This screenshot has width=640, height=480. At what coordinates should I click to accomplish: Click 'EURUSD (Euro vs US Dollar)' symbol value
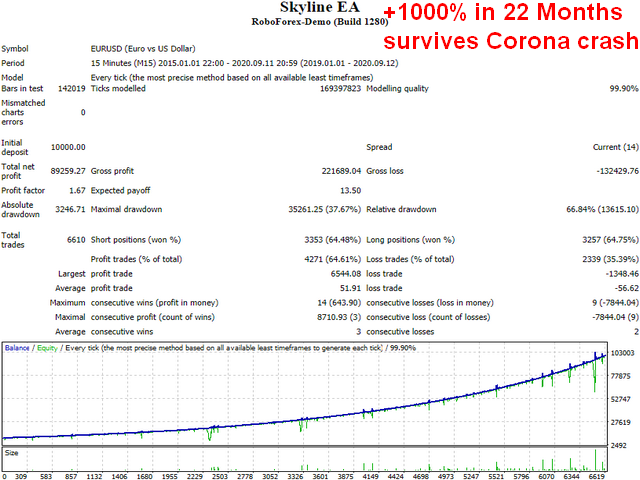(x=143, y=49)
